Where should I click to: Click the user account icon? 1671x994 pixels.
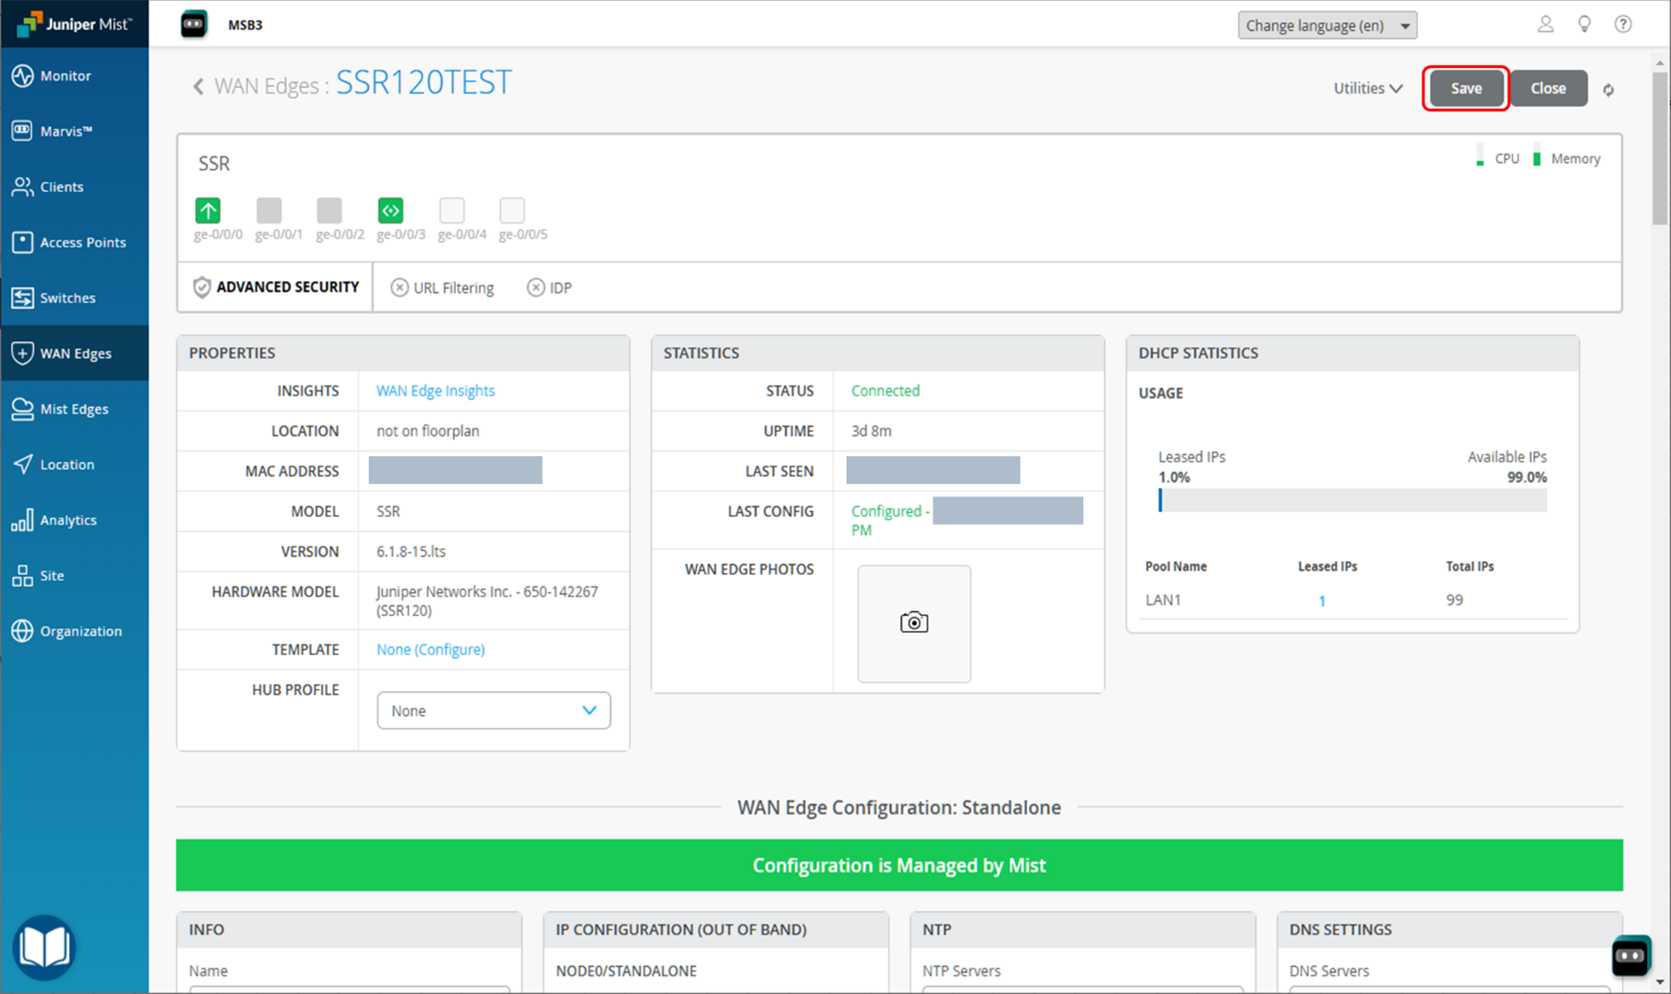(x=1545, y=24)
